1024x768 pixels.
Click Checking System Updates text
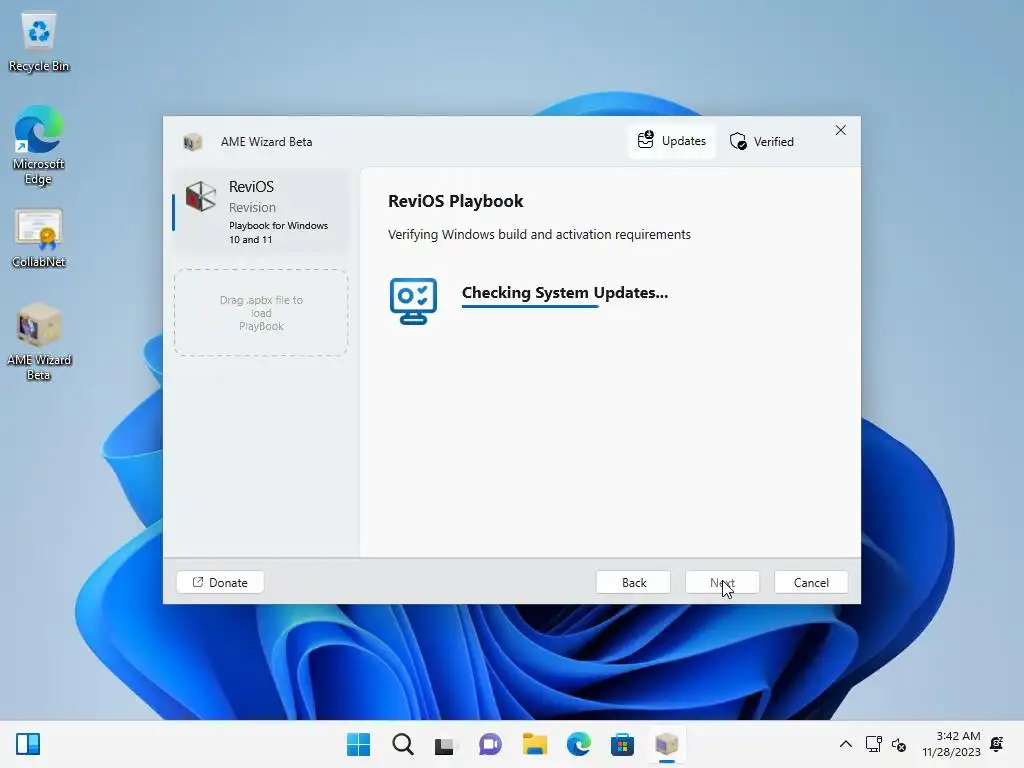[565, 293]
